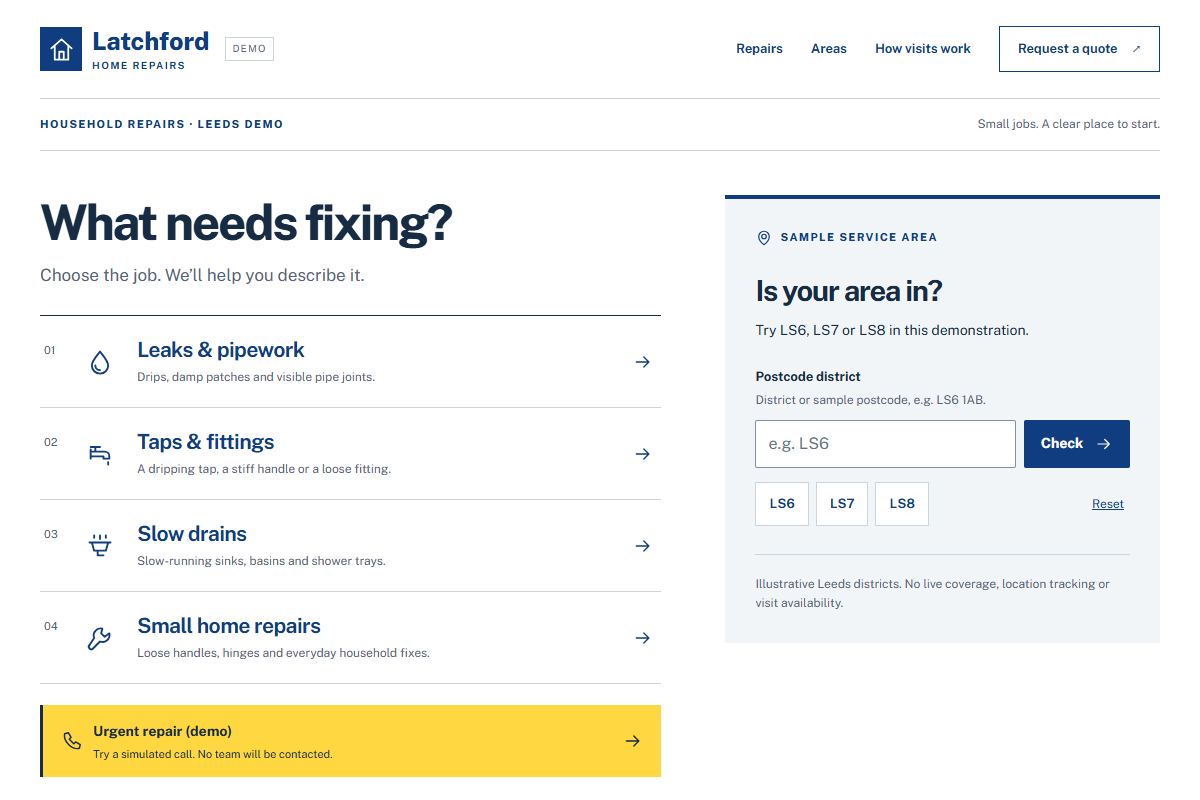Screen dimensions: 1200x800
Task: Click 'Try a simulated call' text
Action: point(213,754)
